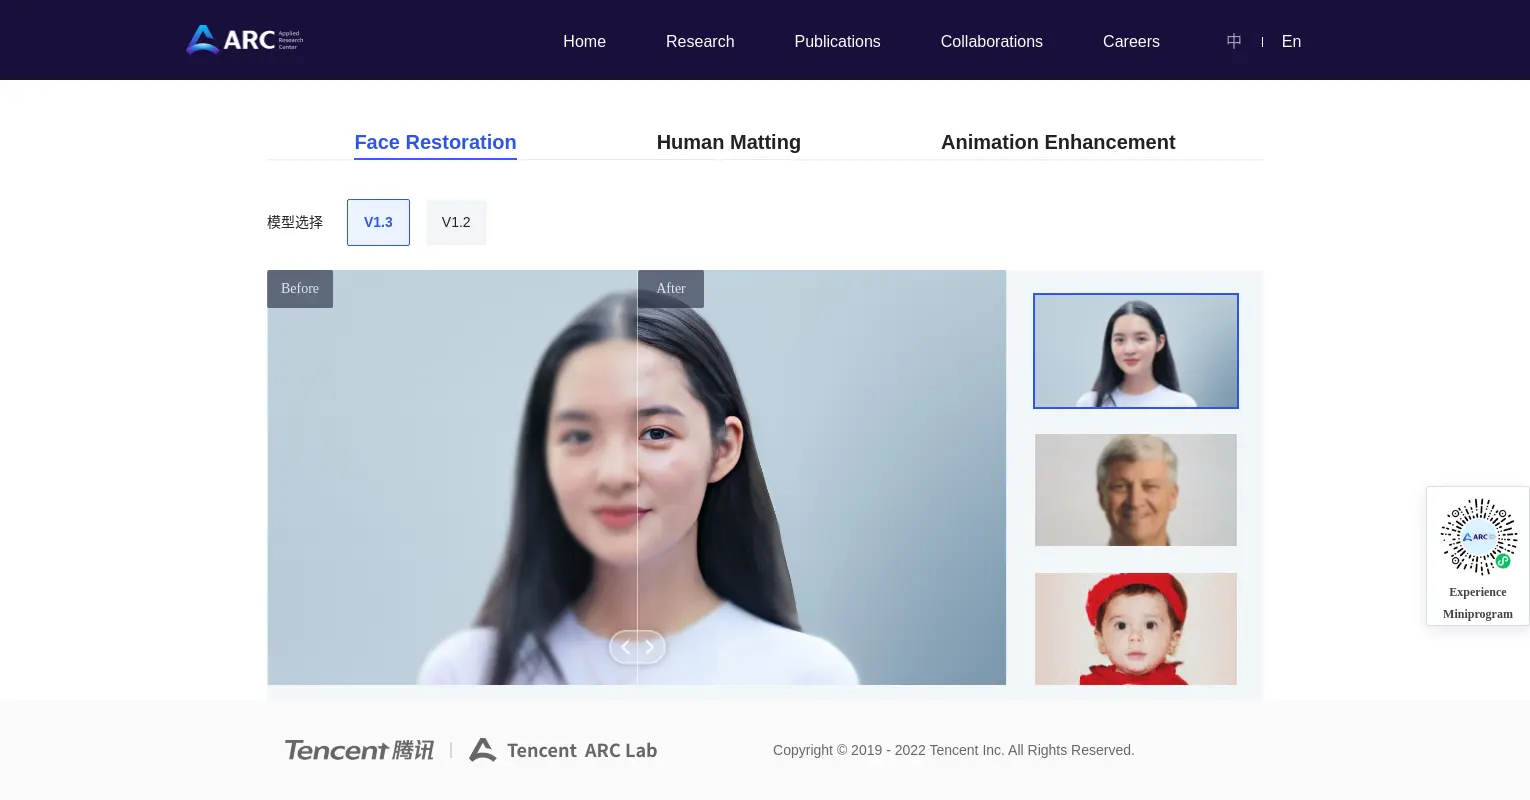Select the gray-haired man thumbnail
This screenshot has width=1530, height=800.
click(x=1135, y=490)
